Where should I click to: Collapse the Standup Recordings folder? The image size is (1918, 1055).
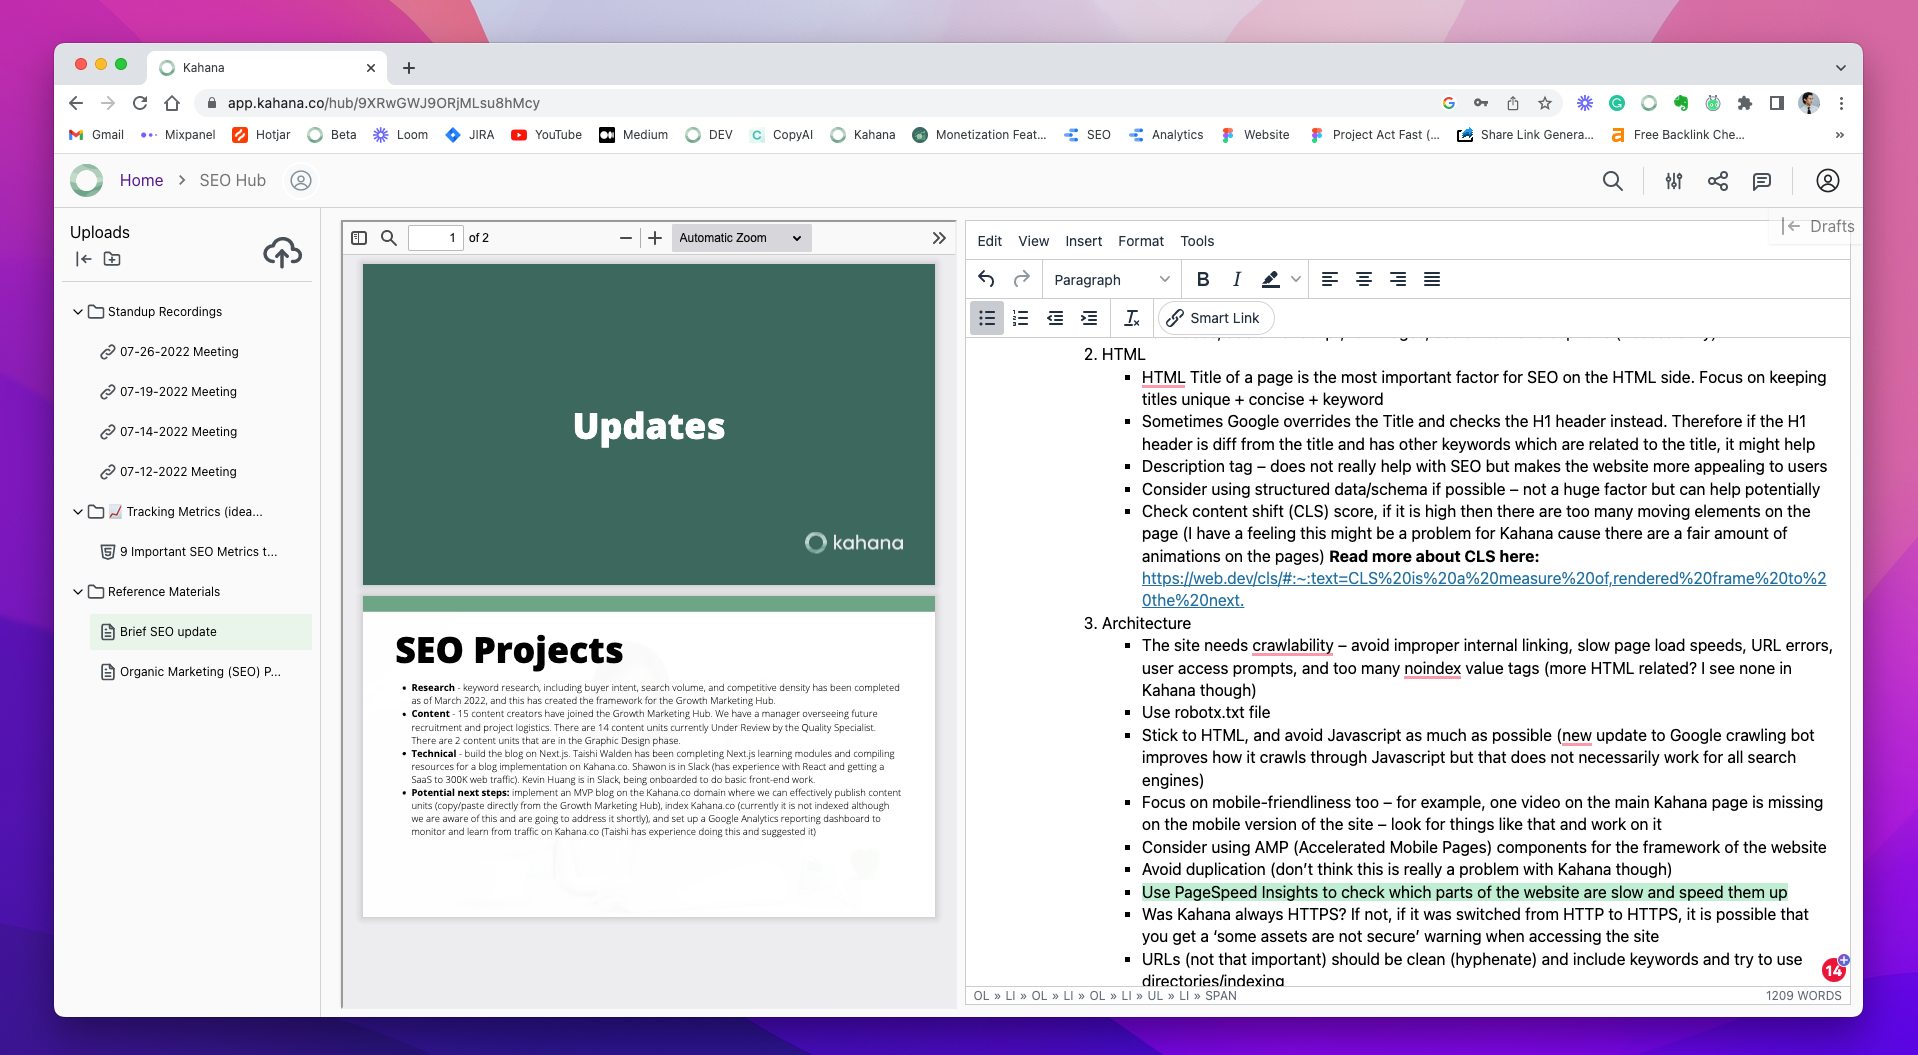tap(78, 312)
